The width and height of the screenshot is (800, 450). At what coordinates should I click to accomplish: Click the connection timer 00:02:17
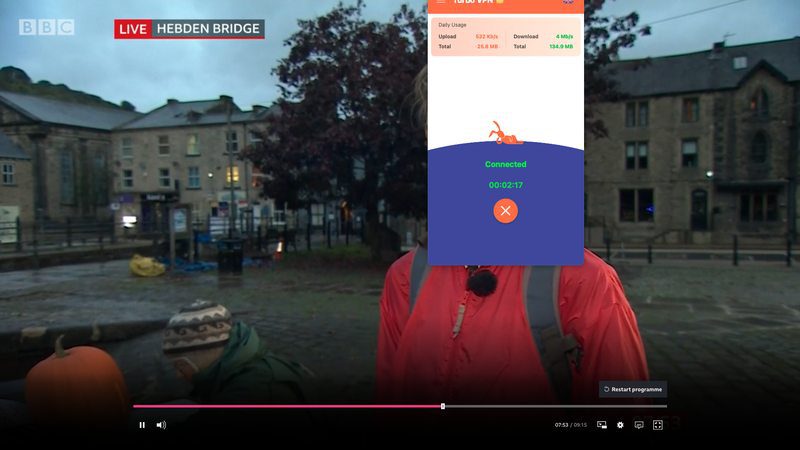(506, 185)
